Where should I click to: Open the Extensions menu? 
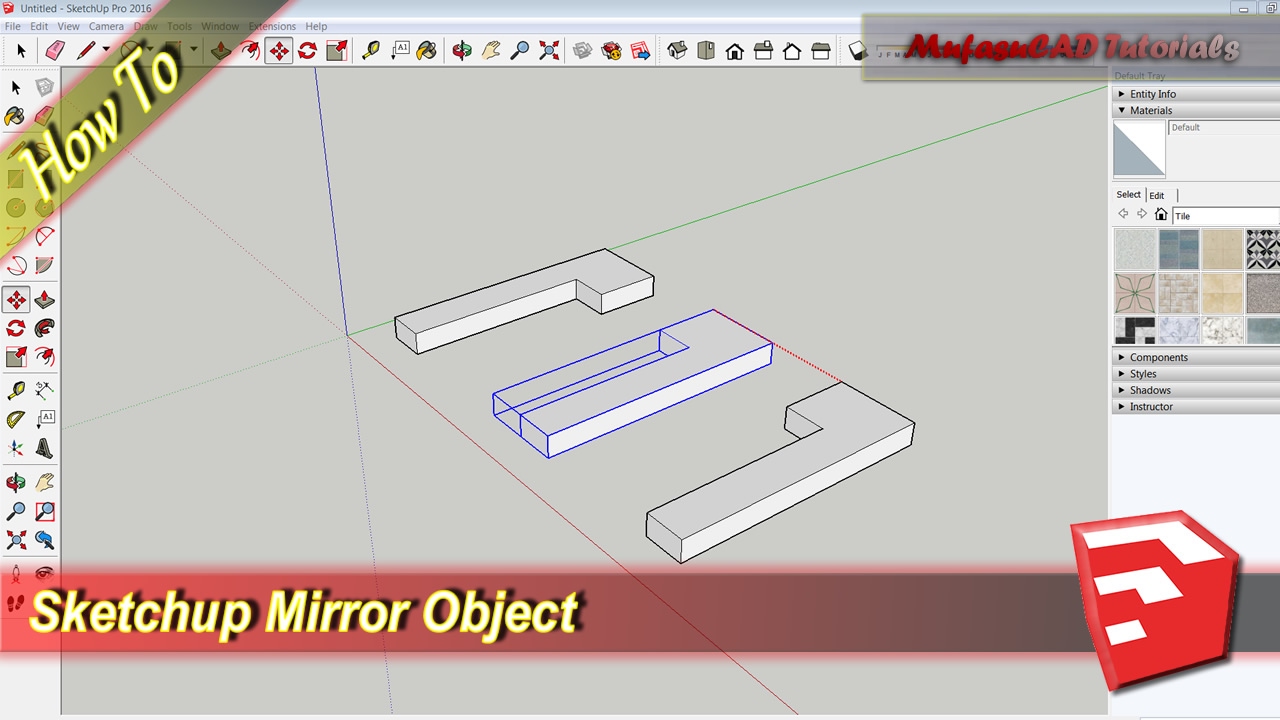tap(272, 26)
